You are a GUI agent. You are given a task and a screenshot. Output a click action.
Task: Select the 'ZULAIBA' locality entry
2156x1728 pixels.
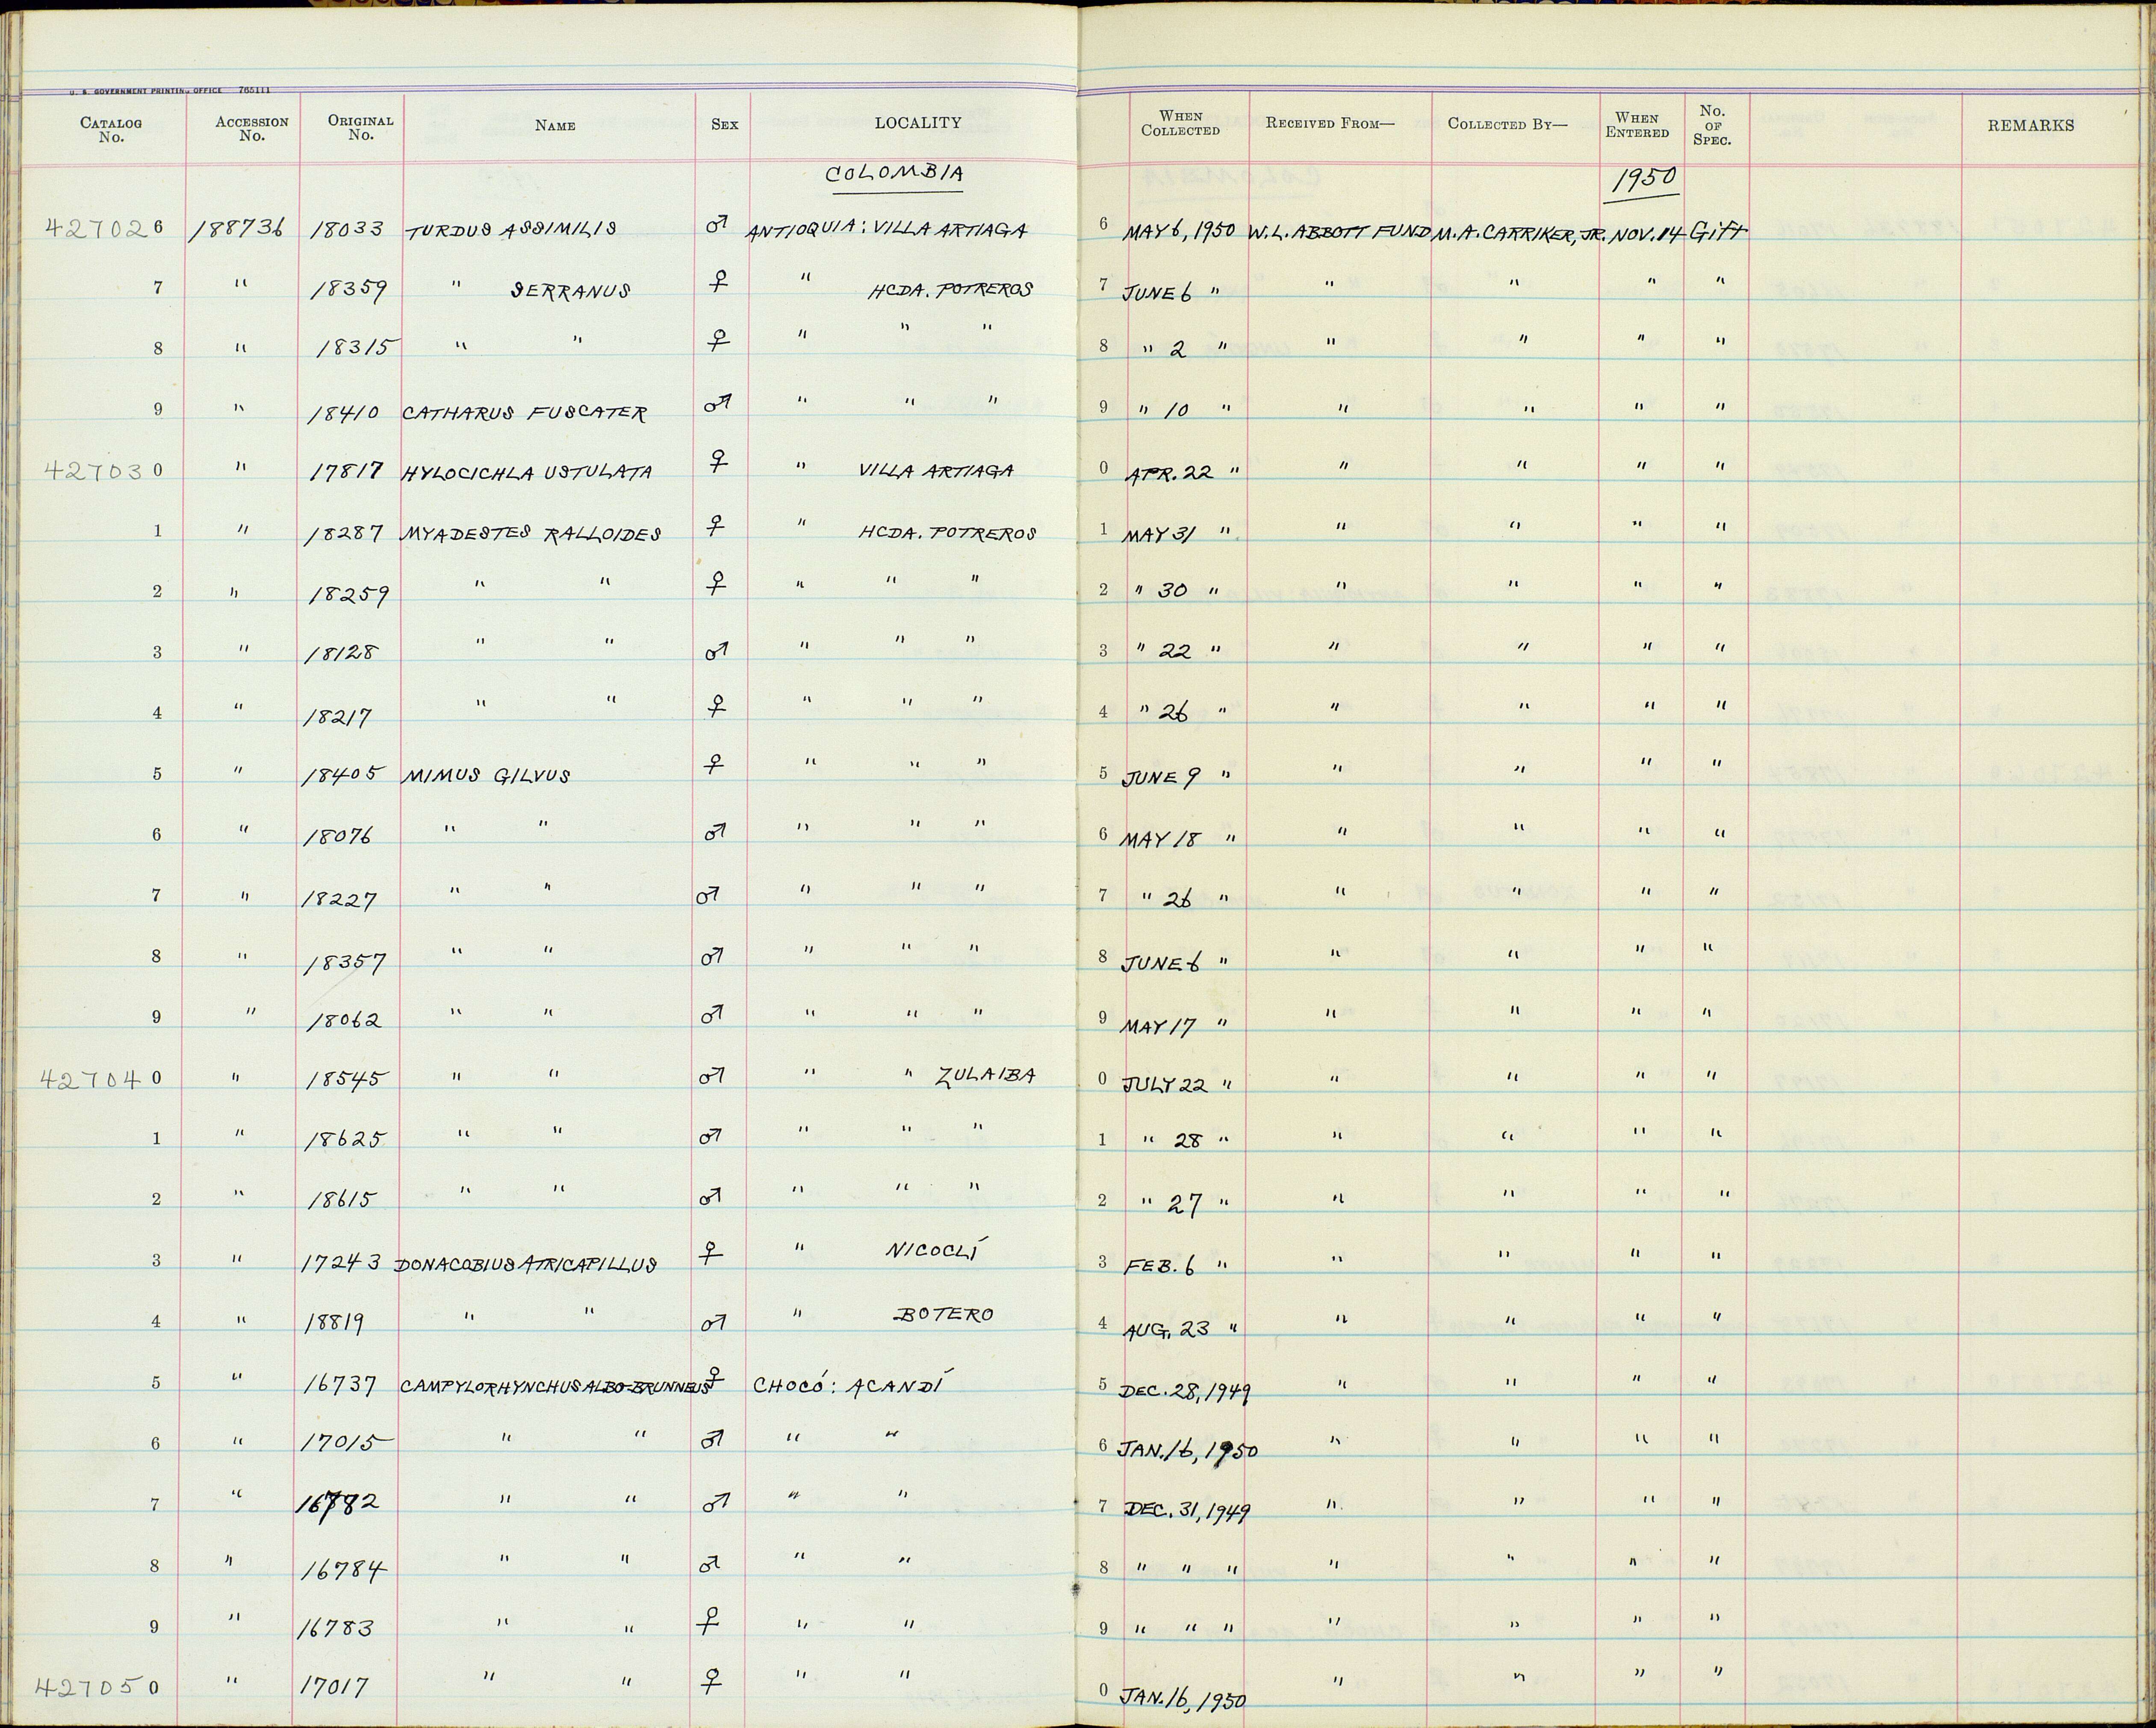point(985,1076)
